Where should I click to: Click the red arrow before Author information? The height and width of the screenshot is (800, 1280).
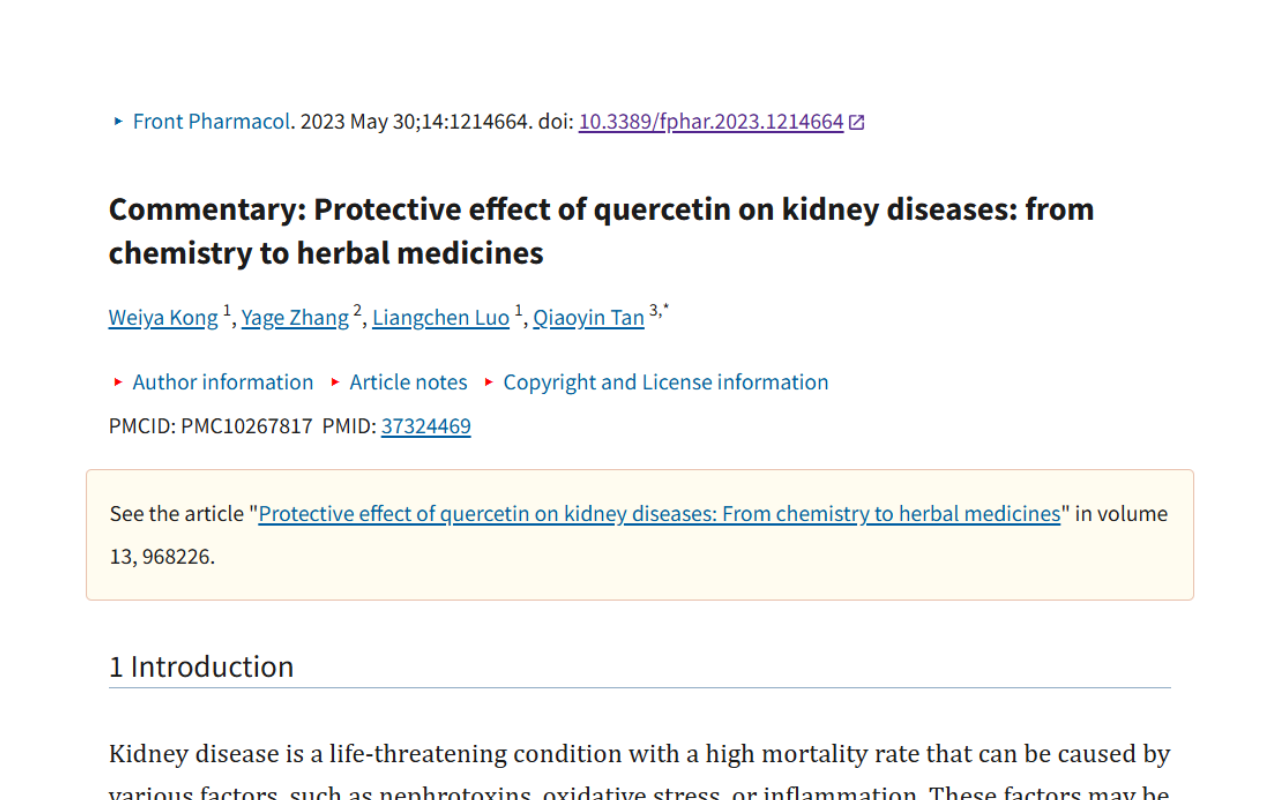click(x=117, y=382)
